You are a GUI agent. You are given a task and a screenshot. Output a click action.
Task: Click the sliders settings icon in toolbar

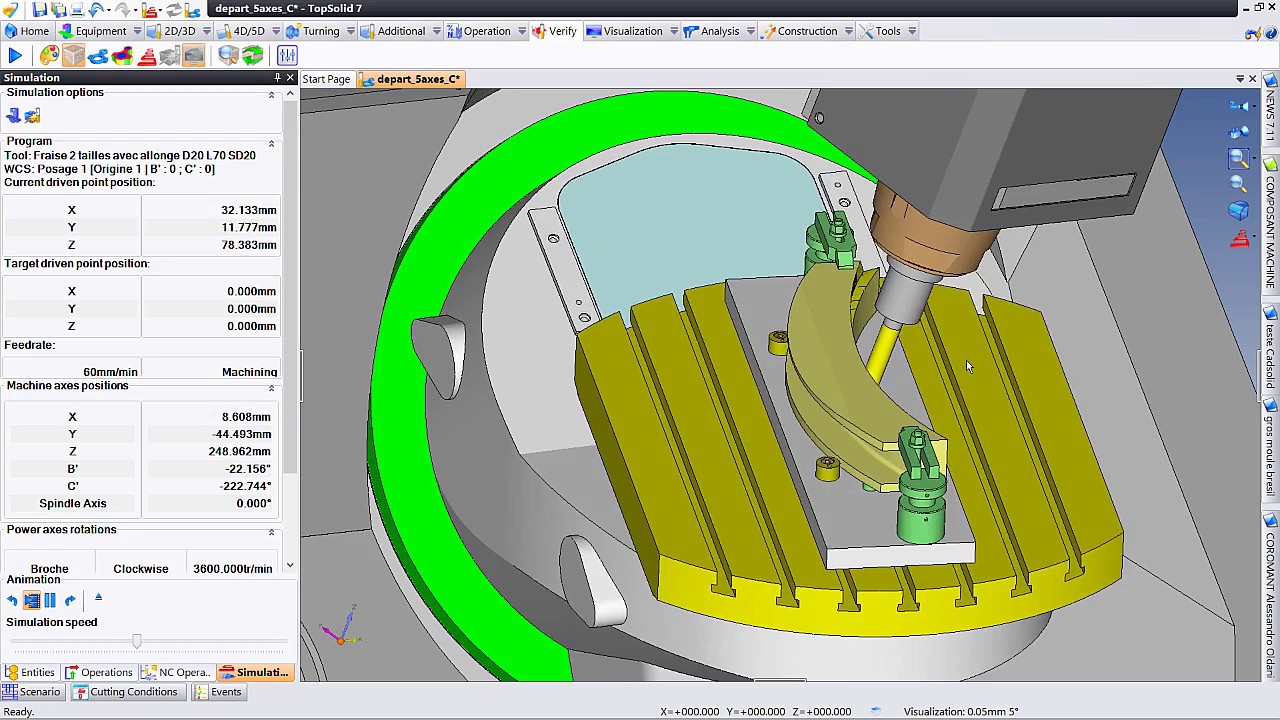point(287,56)
